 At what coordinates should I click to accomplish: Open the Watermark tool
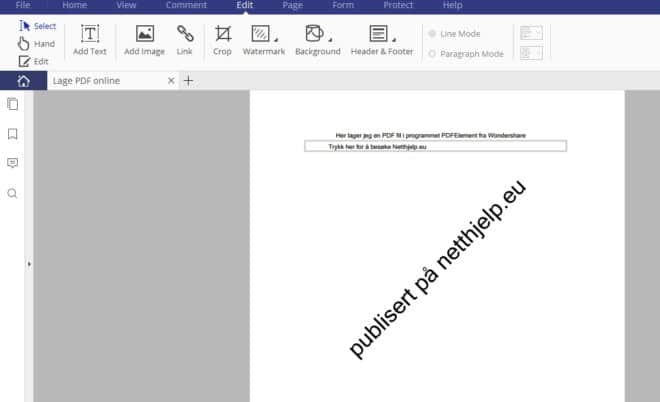point(263,40)
